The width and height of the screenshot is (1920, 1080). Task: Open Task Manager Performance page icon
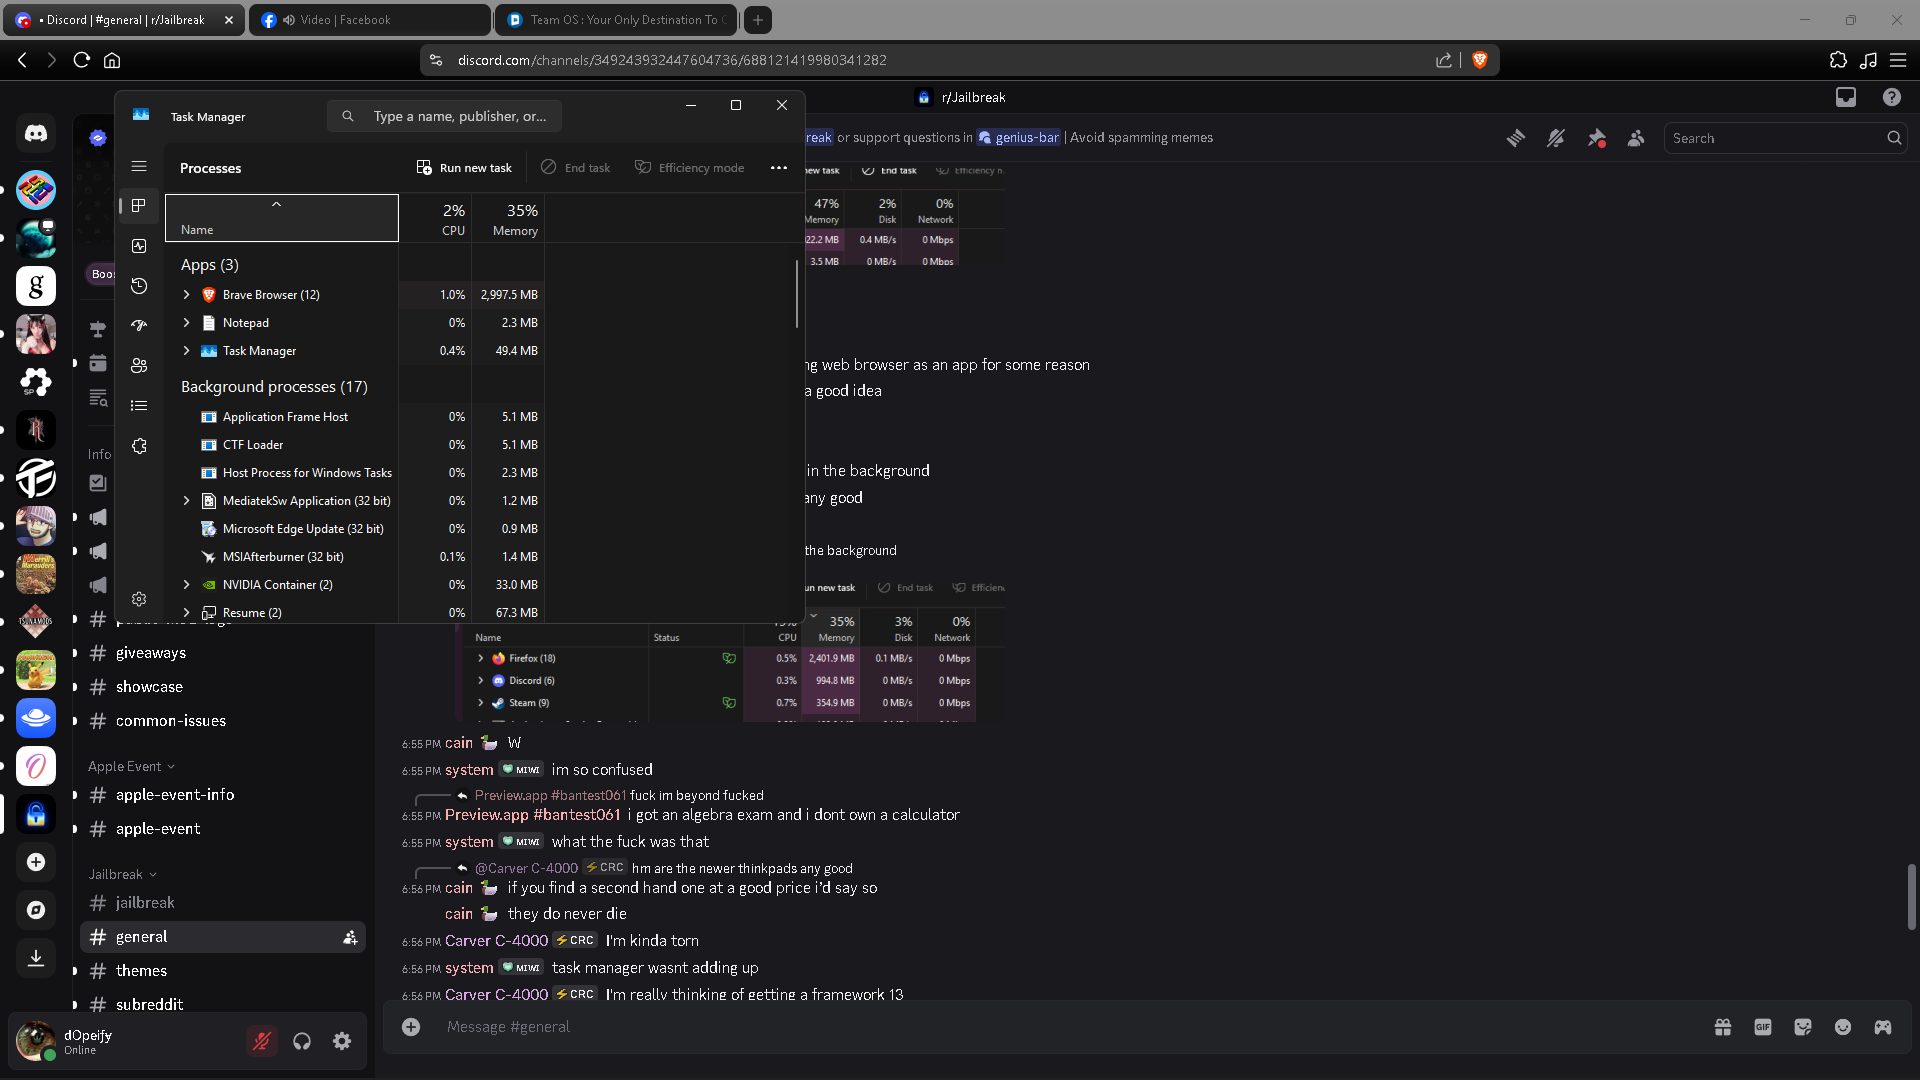pyautogui.click(x=139, y=246)
